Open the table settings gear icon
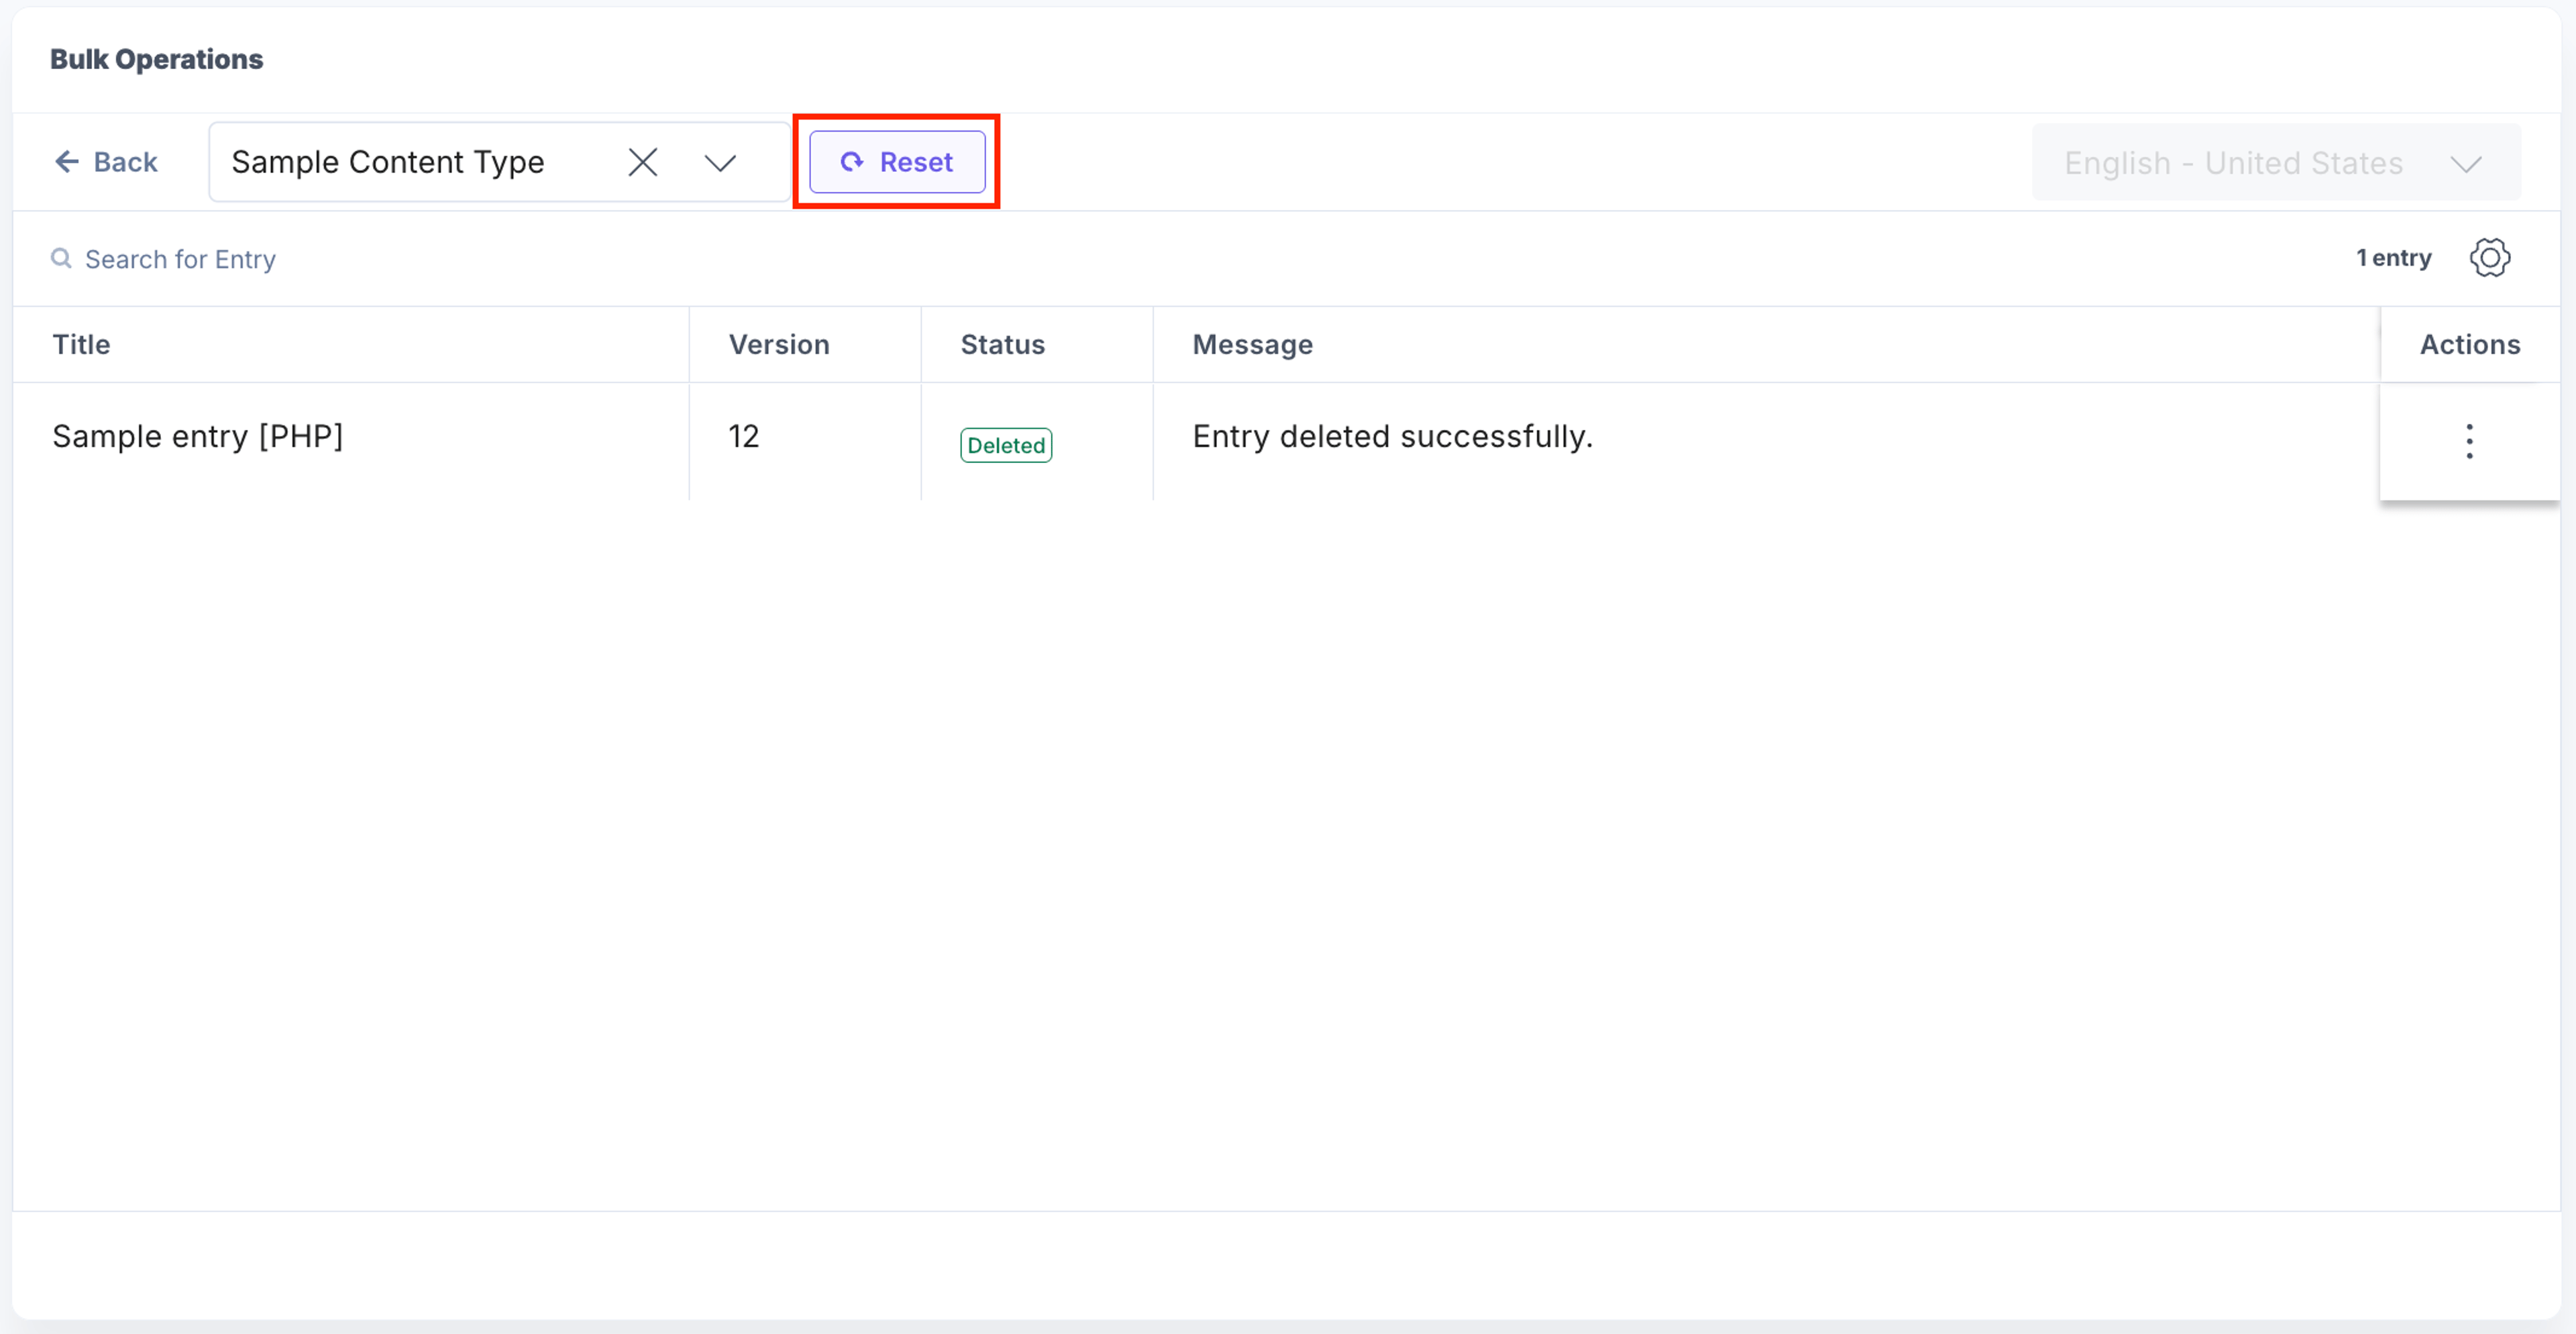Screen dimensions: 2576x1334 2489,258
